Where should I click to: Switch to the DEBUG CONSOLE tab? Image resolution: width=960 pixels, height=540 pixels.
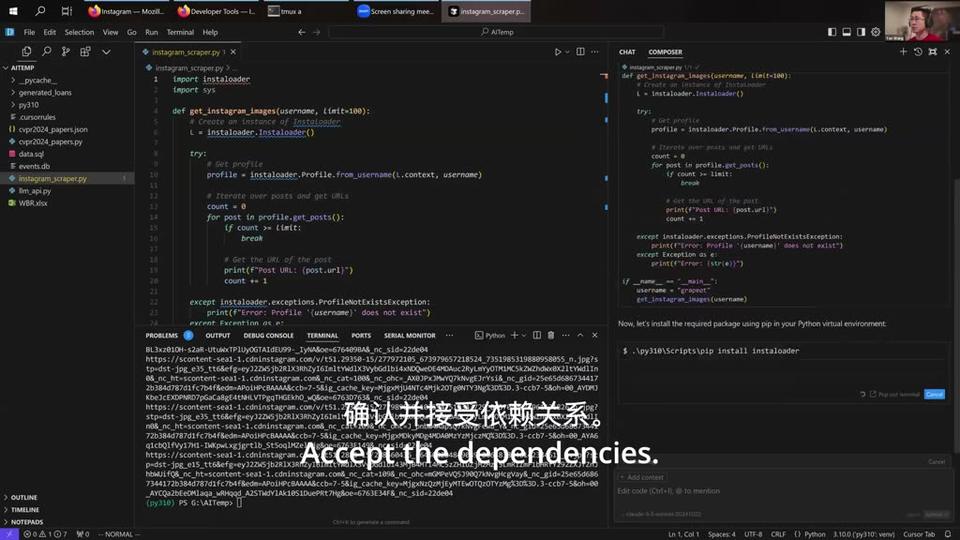point(268,336)
